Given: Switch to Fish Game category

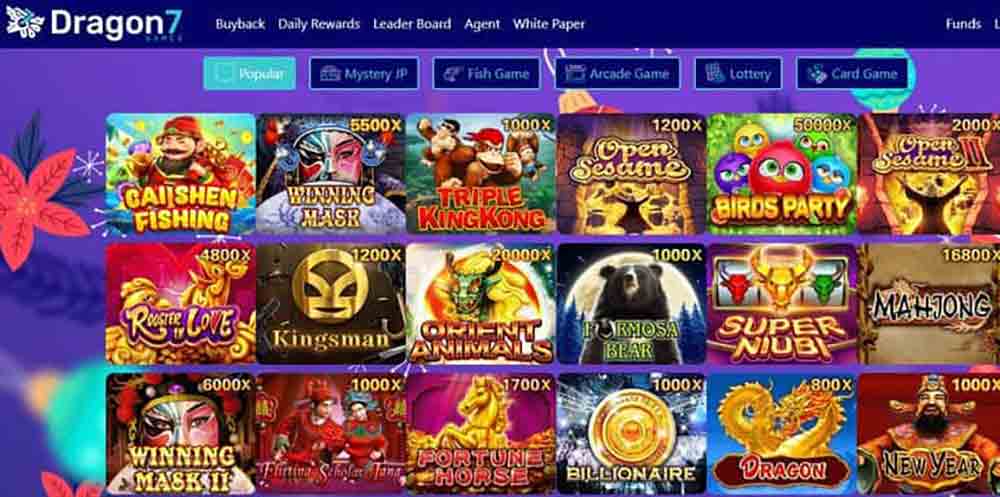Looking at the screenshot, I should [486, 73].
